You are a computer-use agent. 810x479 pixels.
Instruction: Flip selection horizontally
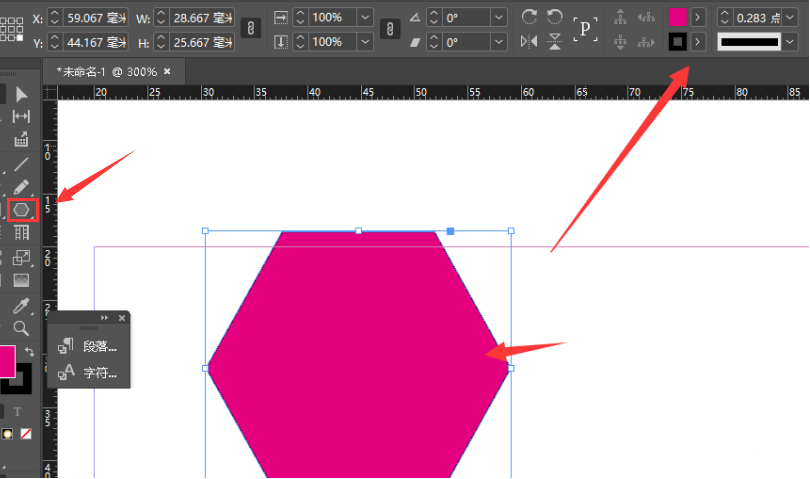pos(529,41)
